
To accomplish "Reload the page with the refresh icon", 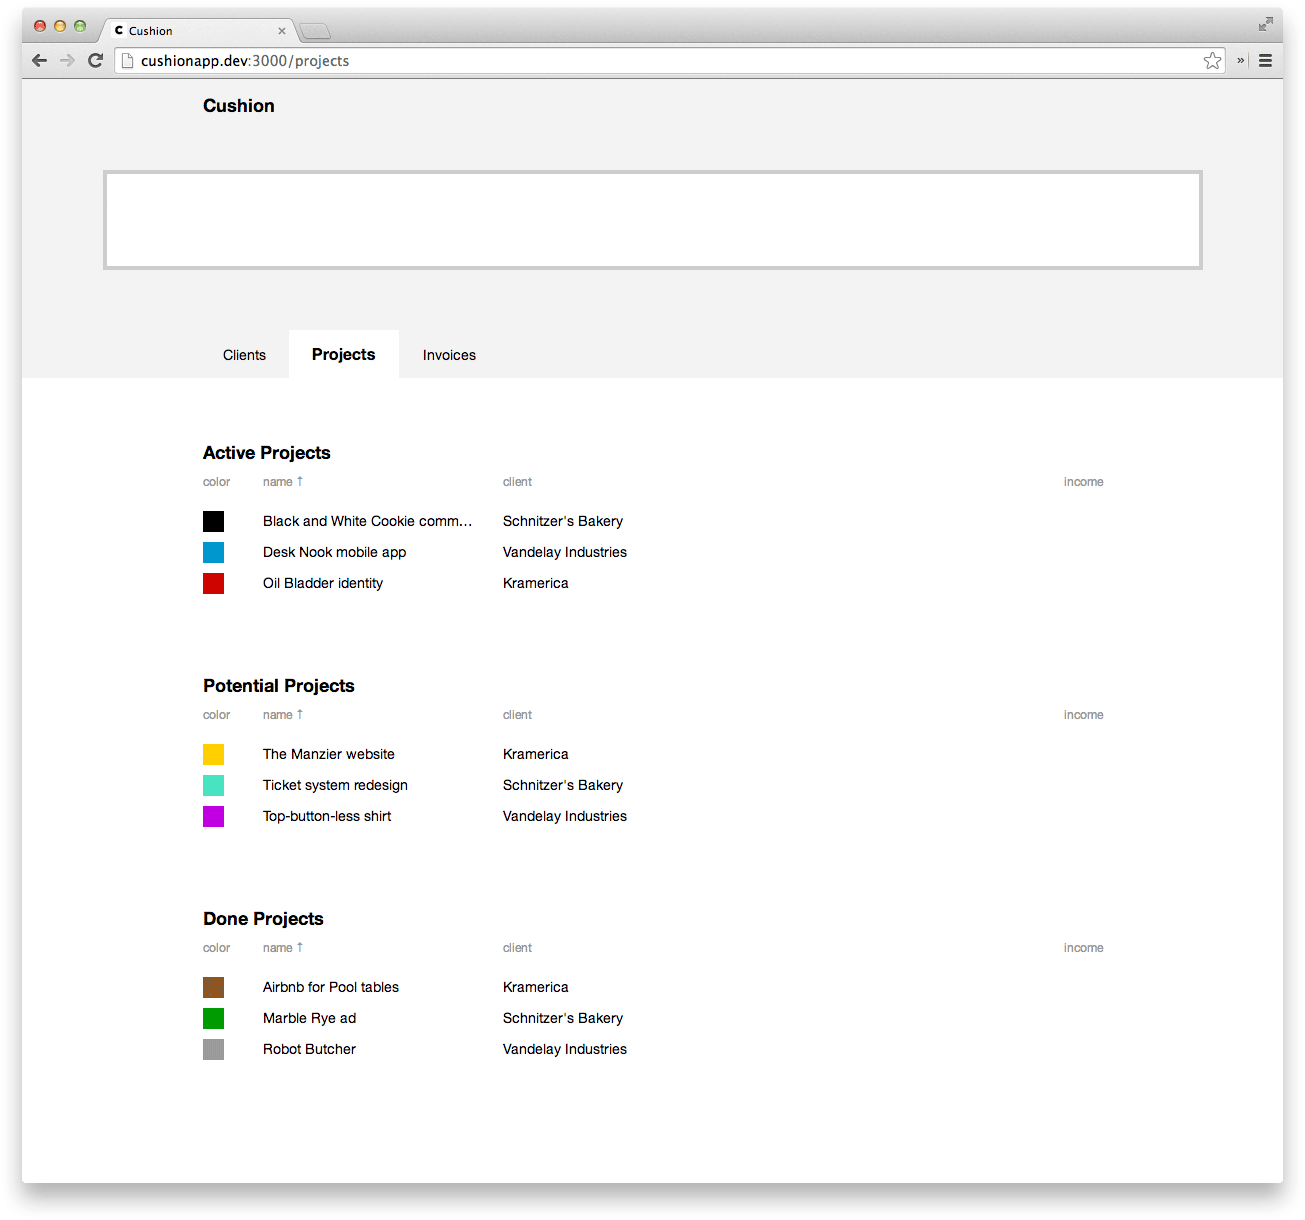I will (96, 60).
